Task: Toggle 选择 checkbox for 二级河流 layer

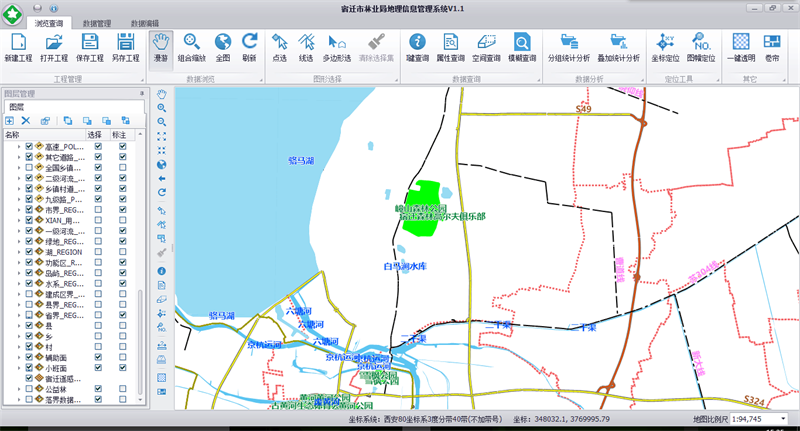Action: 98,178
